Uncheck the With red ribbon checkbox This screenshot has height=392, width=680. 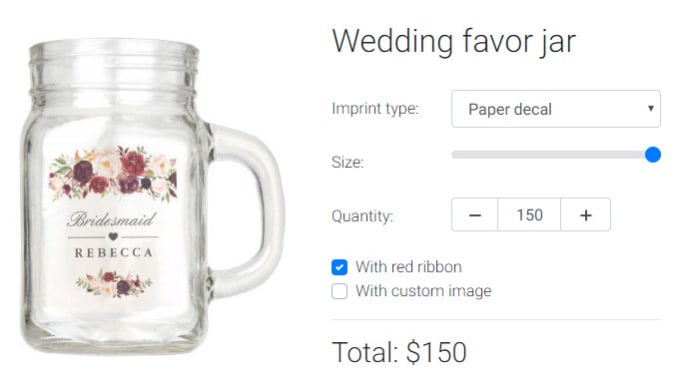click(339, 267)
